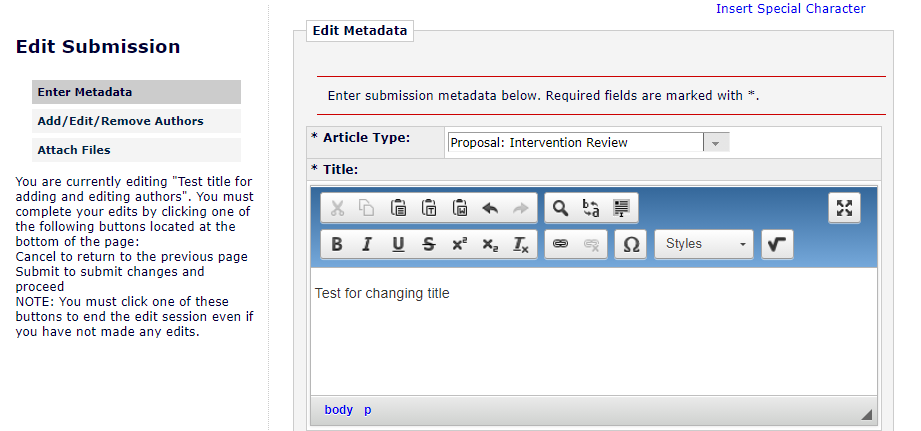The image size is (921, 431).
Task: Click Paste as plain text icon
Action: [x=428, y=208]
